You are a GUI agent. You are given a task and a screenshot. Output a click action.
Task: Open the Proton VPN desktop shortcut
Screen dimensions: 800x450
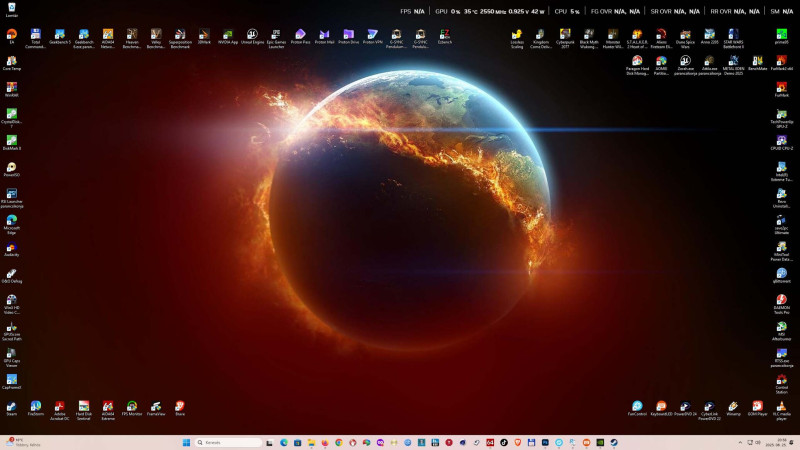tap(372, 34)
